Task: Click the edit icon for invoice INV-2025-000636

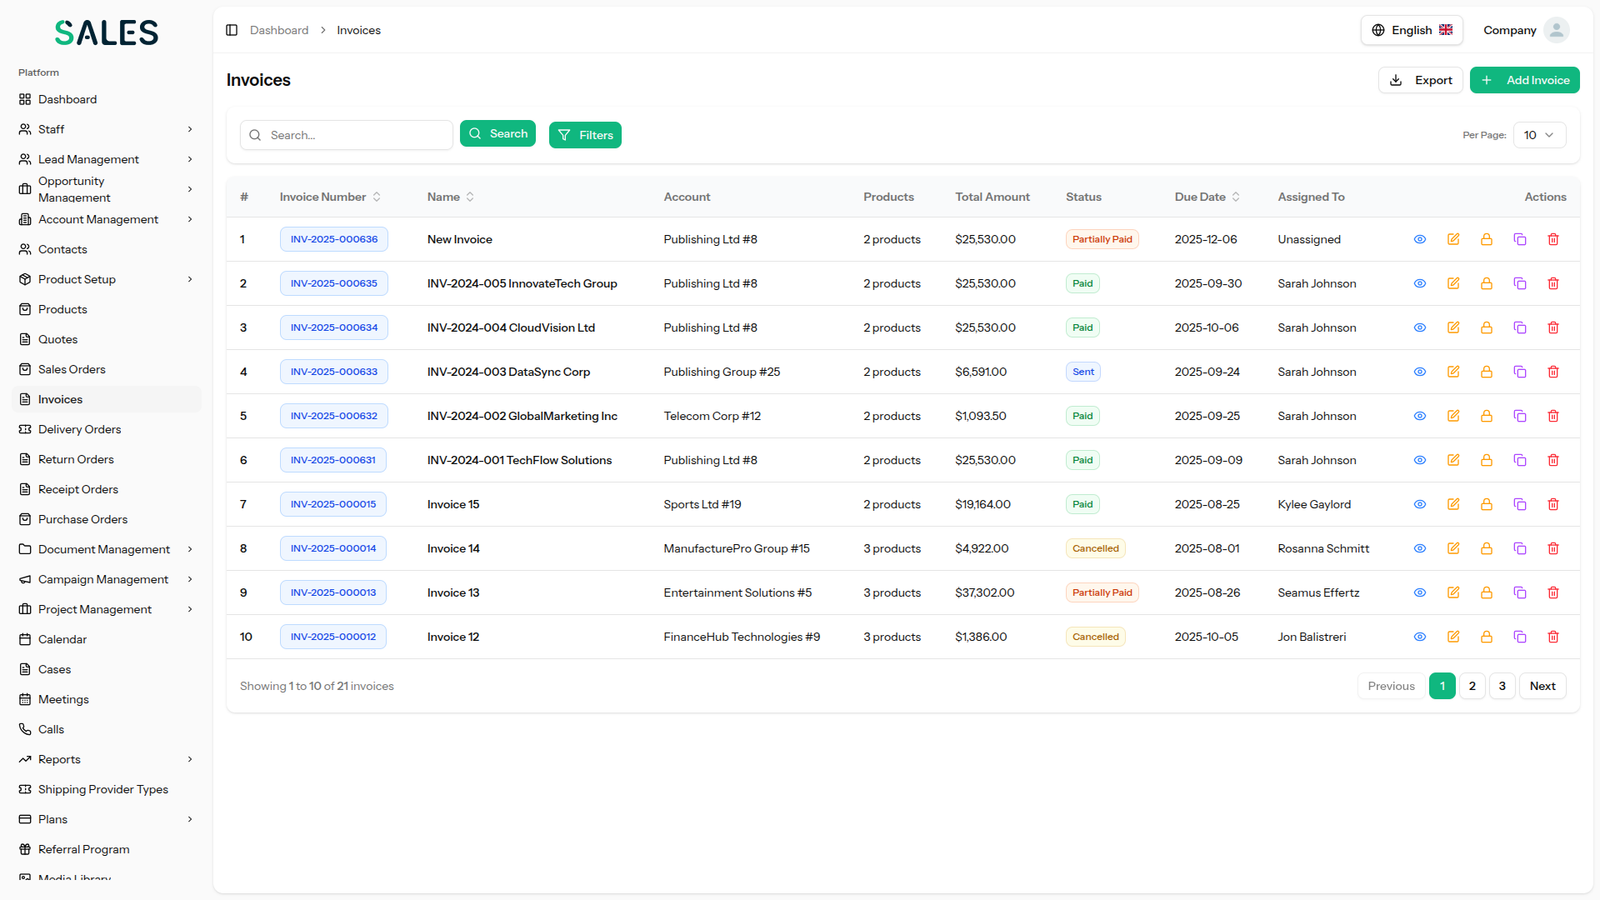Action: click(1453, 239)
